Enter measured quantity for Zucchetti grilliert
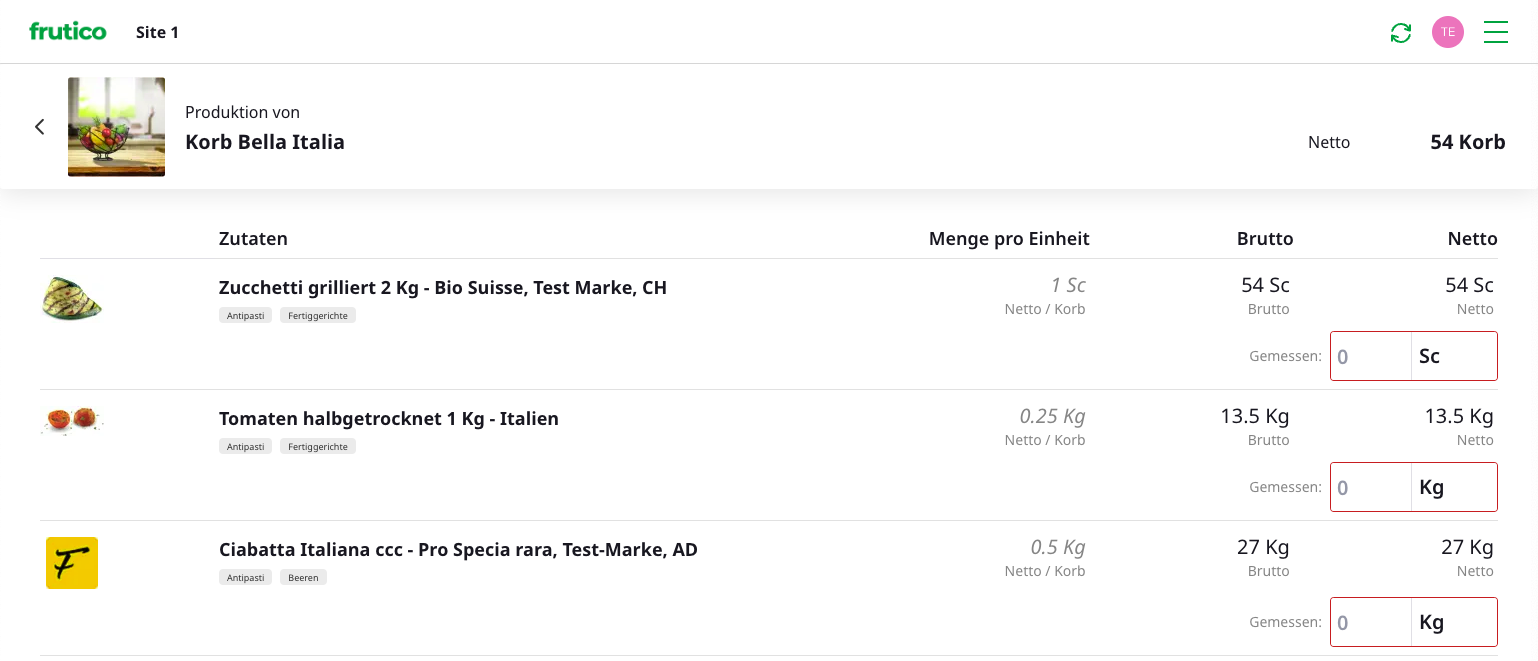This screenshot has width=1538, height=661. 1370,356
